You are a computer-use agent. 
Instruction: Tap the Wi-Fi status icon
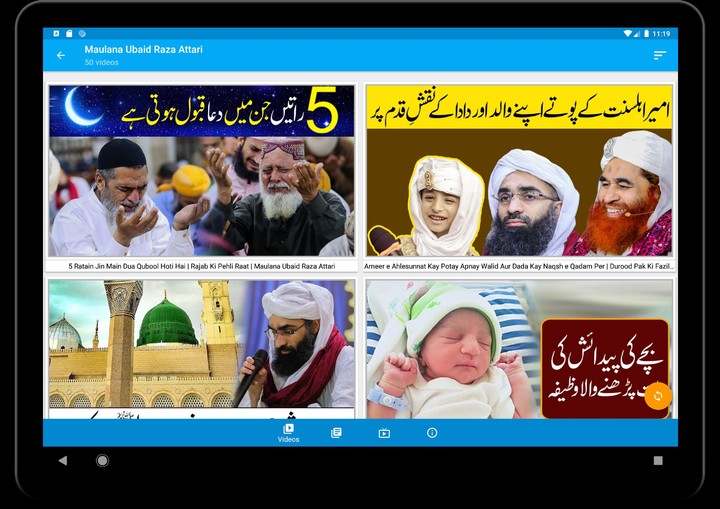[627, 34]
